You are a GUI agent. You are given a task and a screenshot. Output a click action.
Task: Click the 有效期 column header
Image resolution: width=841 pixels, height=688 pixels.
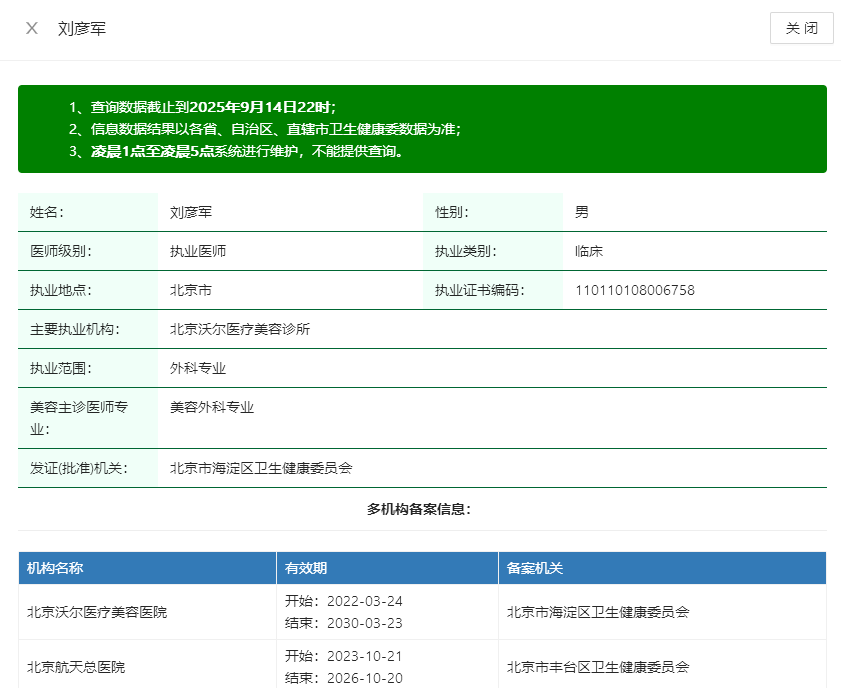[x=306, y=568]
